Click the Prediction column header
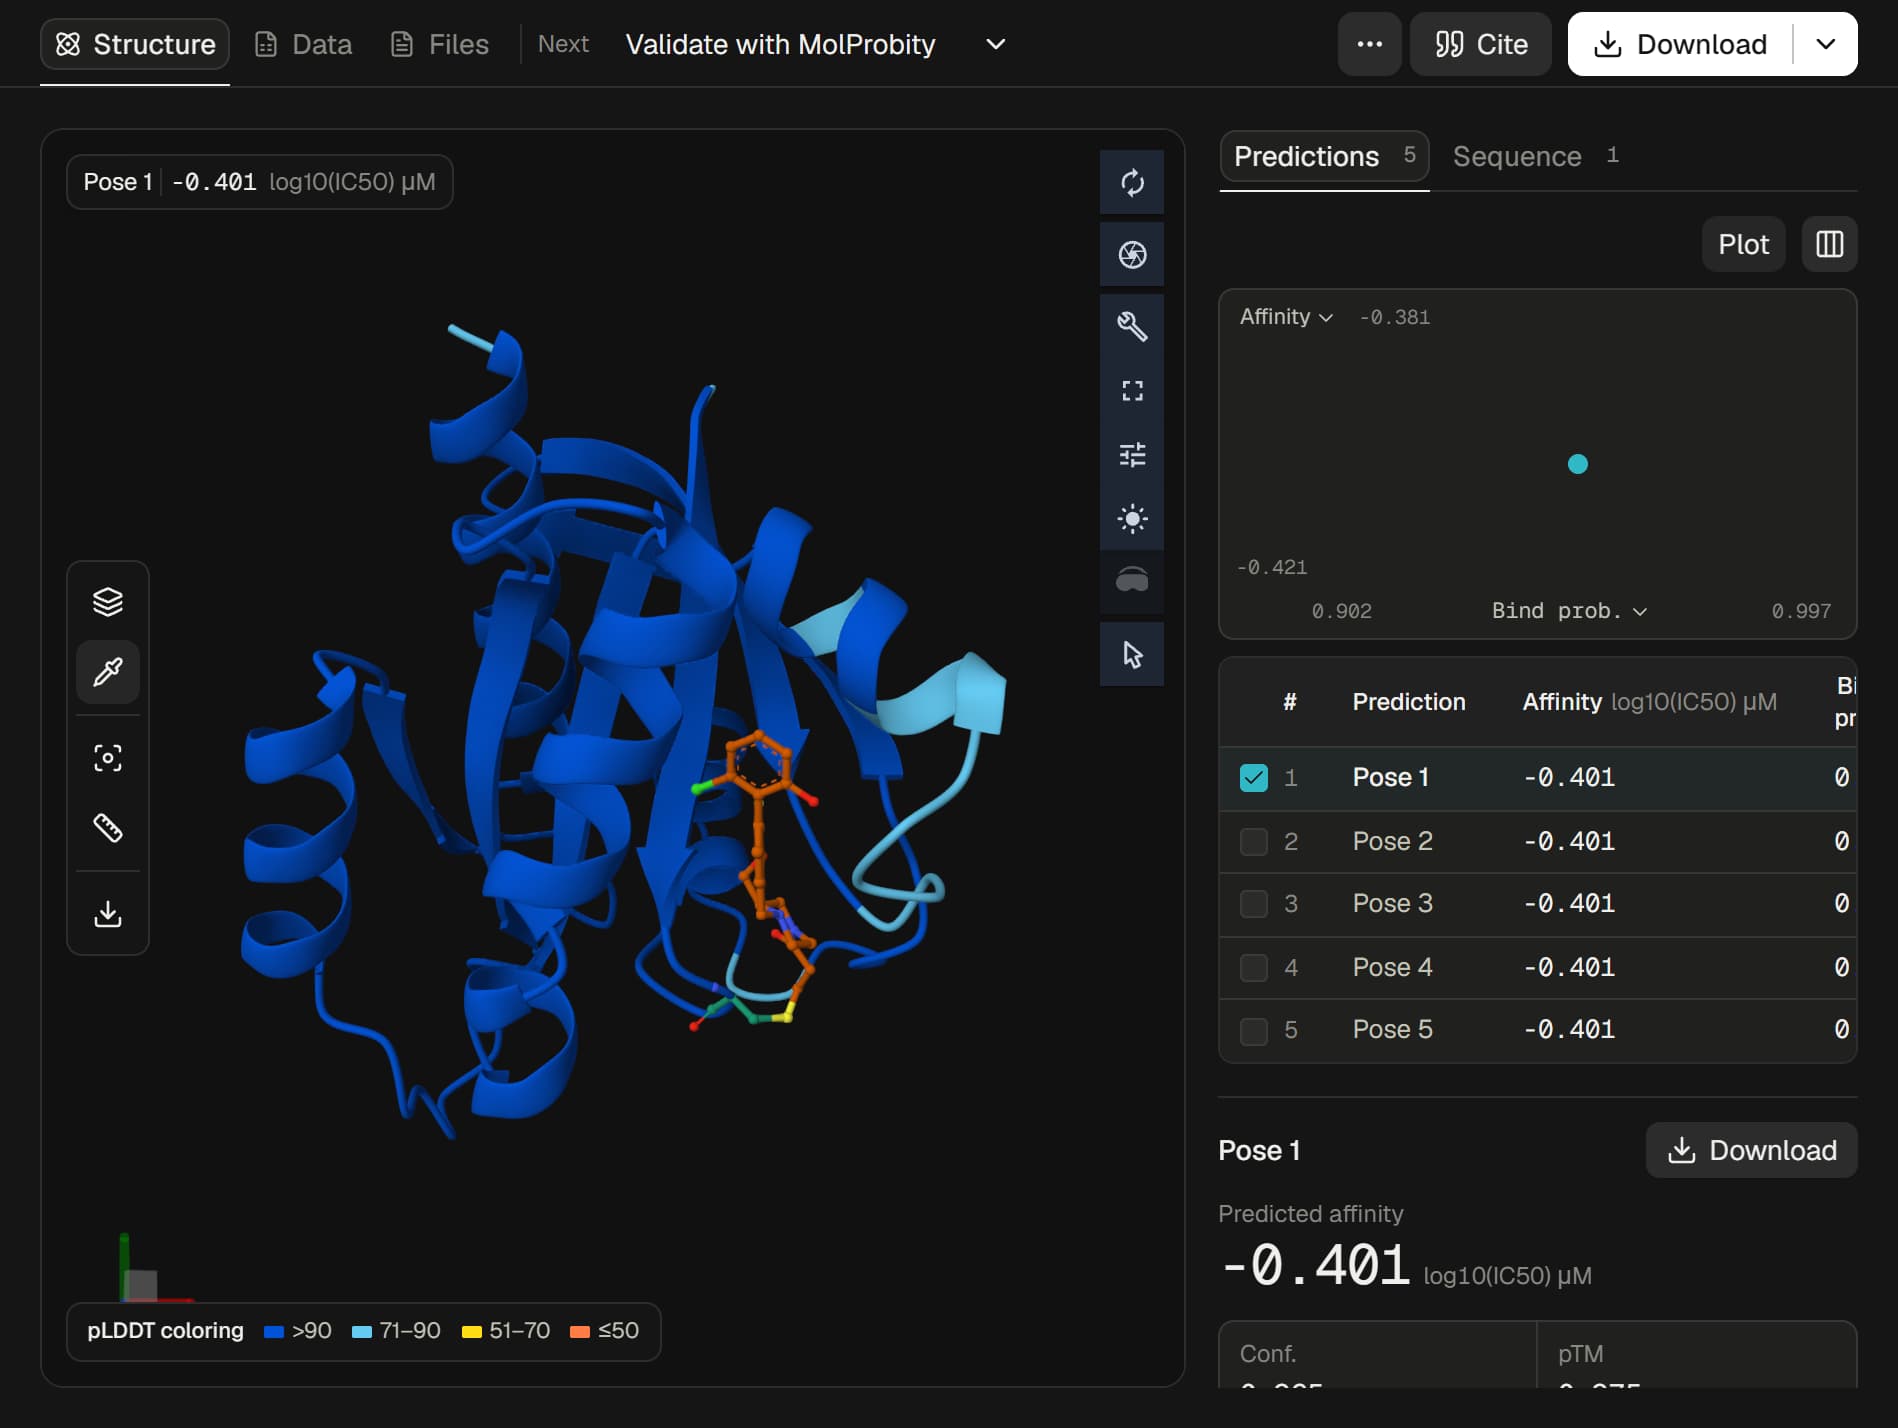The width and height of the screenshot is (1898, 1428). click(1409, 702)
